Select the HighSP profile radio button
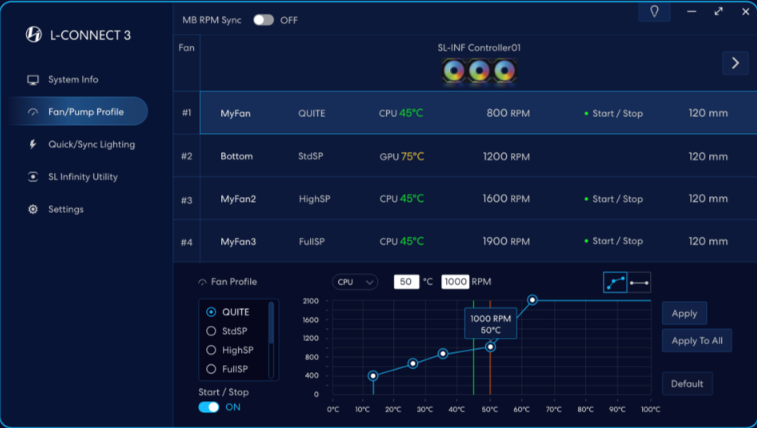Viewport: 757px width, 428px height. pyautogui.click(x=211, y=350)
